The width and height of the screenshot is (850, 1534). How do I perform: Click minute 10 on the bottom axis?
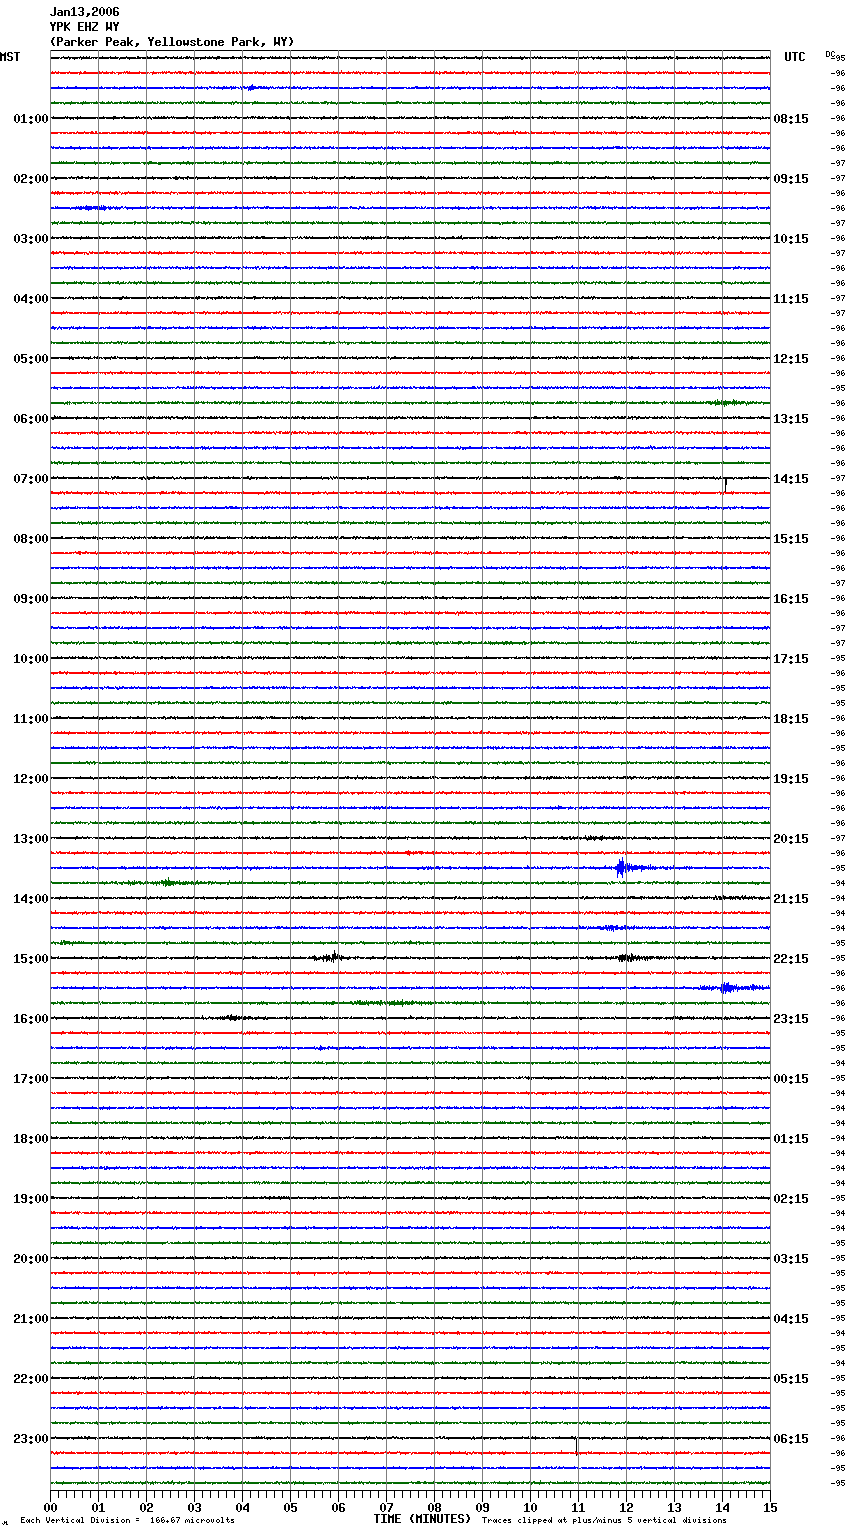530,1507
